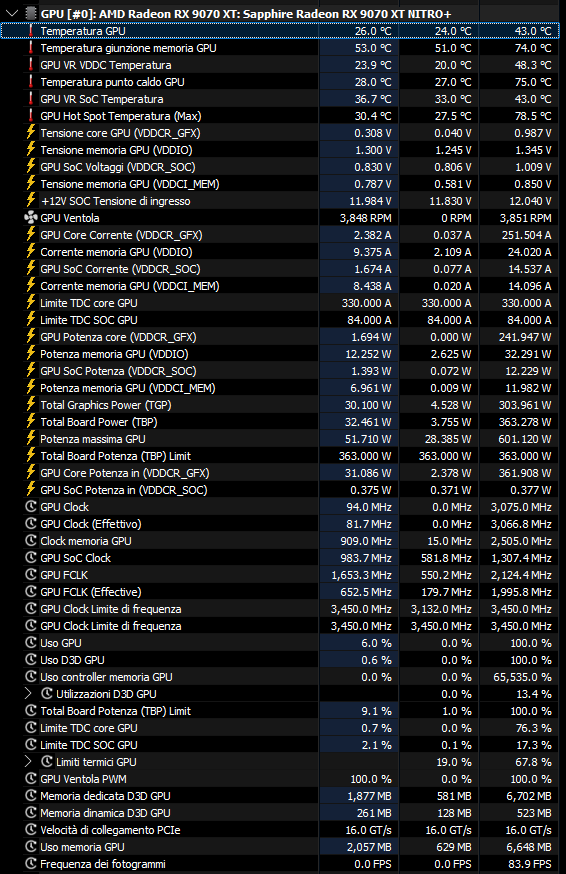Click clock icon of GPU Clock (Effettivo)
Screen dimensions: 566x874
pyautogui.click(x=31, y=524)
